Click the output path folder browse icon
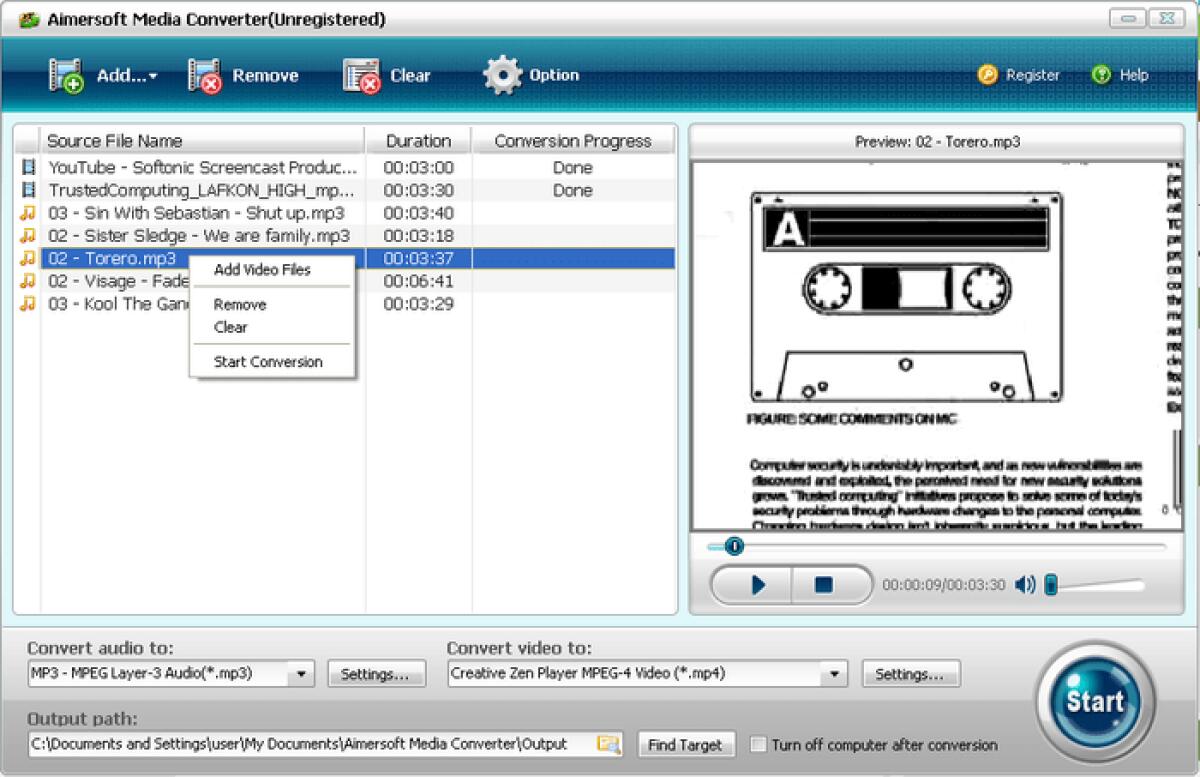 point(610,744)
